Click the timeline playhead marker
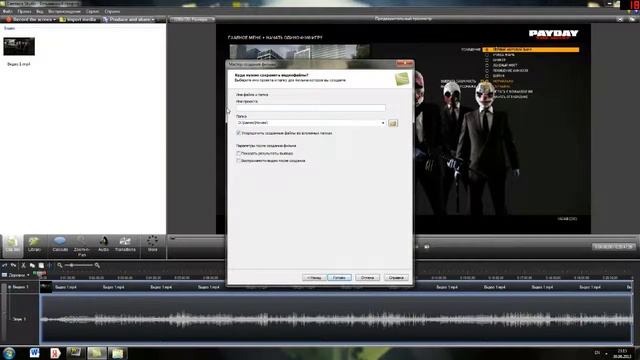 (40, 274)
